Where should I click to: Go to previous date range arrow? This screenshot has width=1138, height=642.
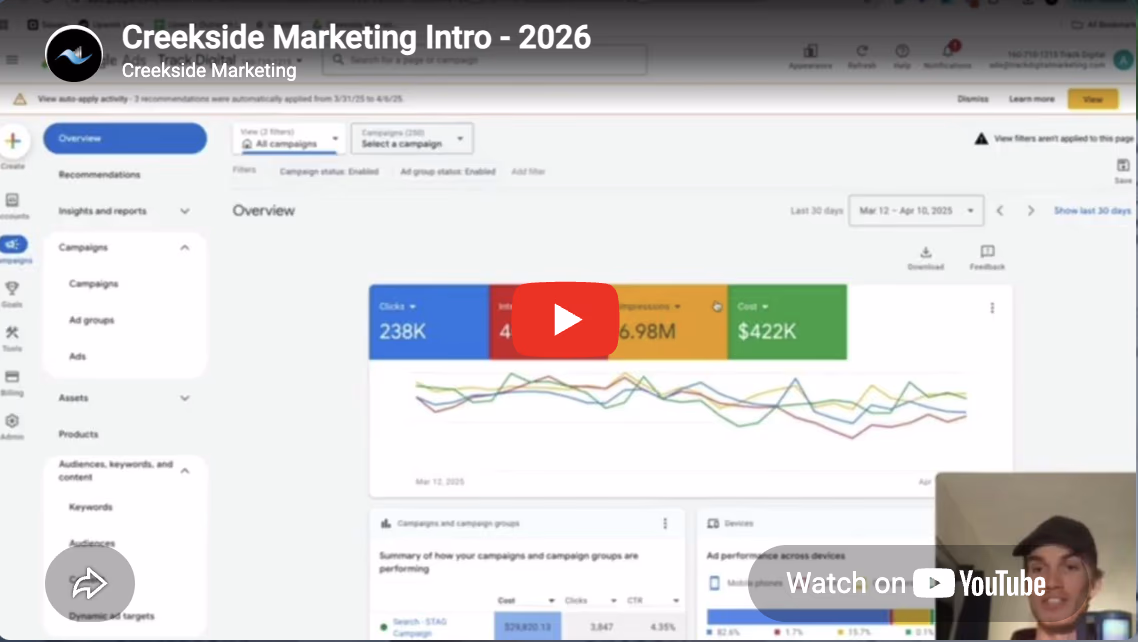1000,210
